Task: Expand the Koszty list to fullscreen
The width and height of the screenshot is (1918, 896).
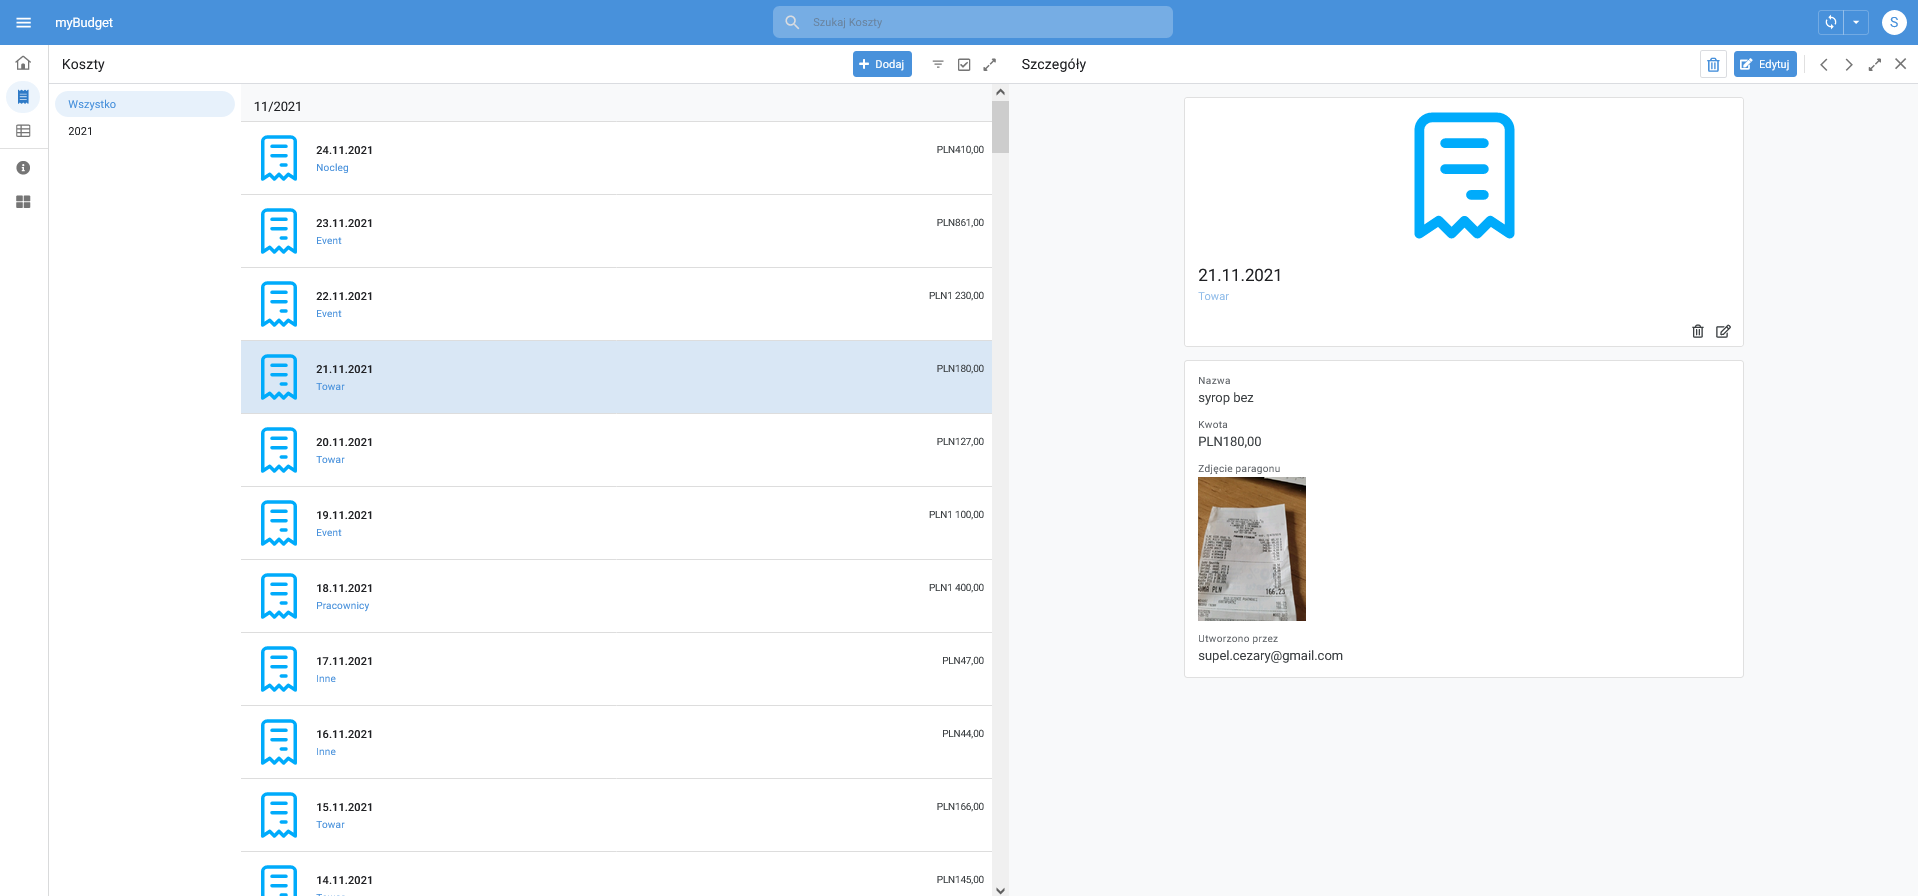Action: pyautogui.click(x=990, y=64)
